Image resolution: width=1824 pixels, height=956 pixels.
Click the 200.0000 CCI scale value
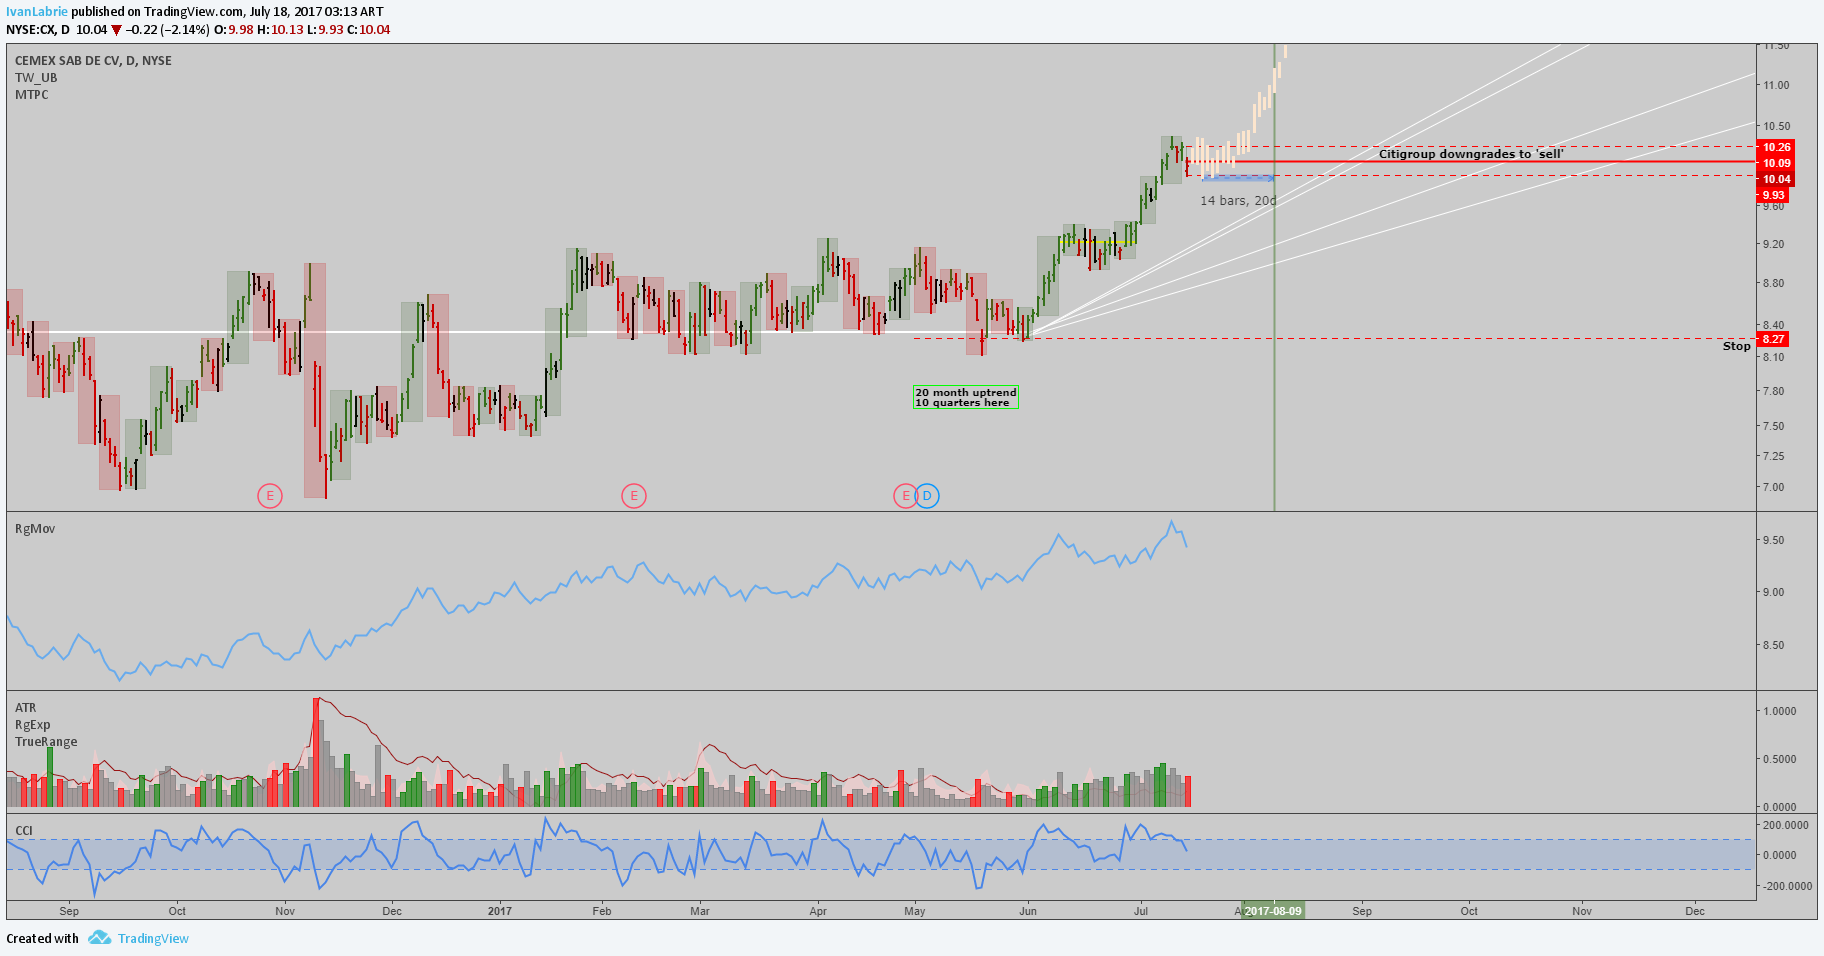pos(1786,826)
